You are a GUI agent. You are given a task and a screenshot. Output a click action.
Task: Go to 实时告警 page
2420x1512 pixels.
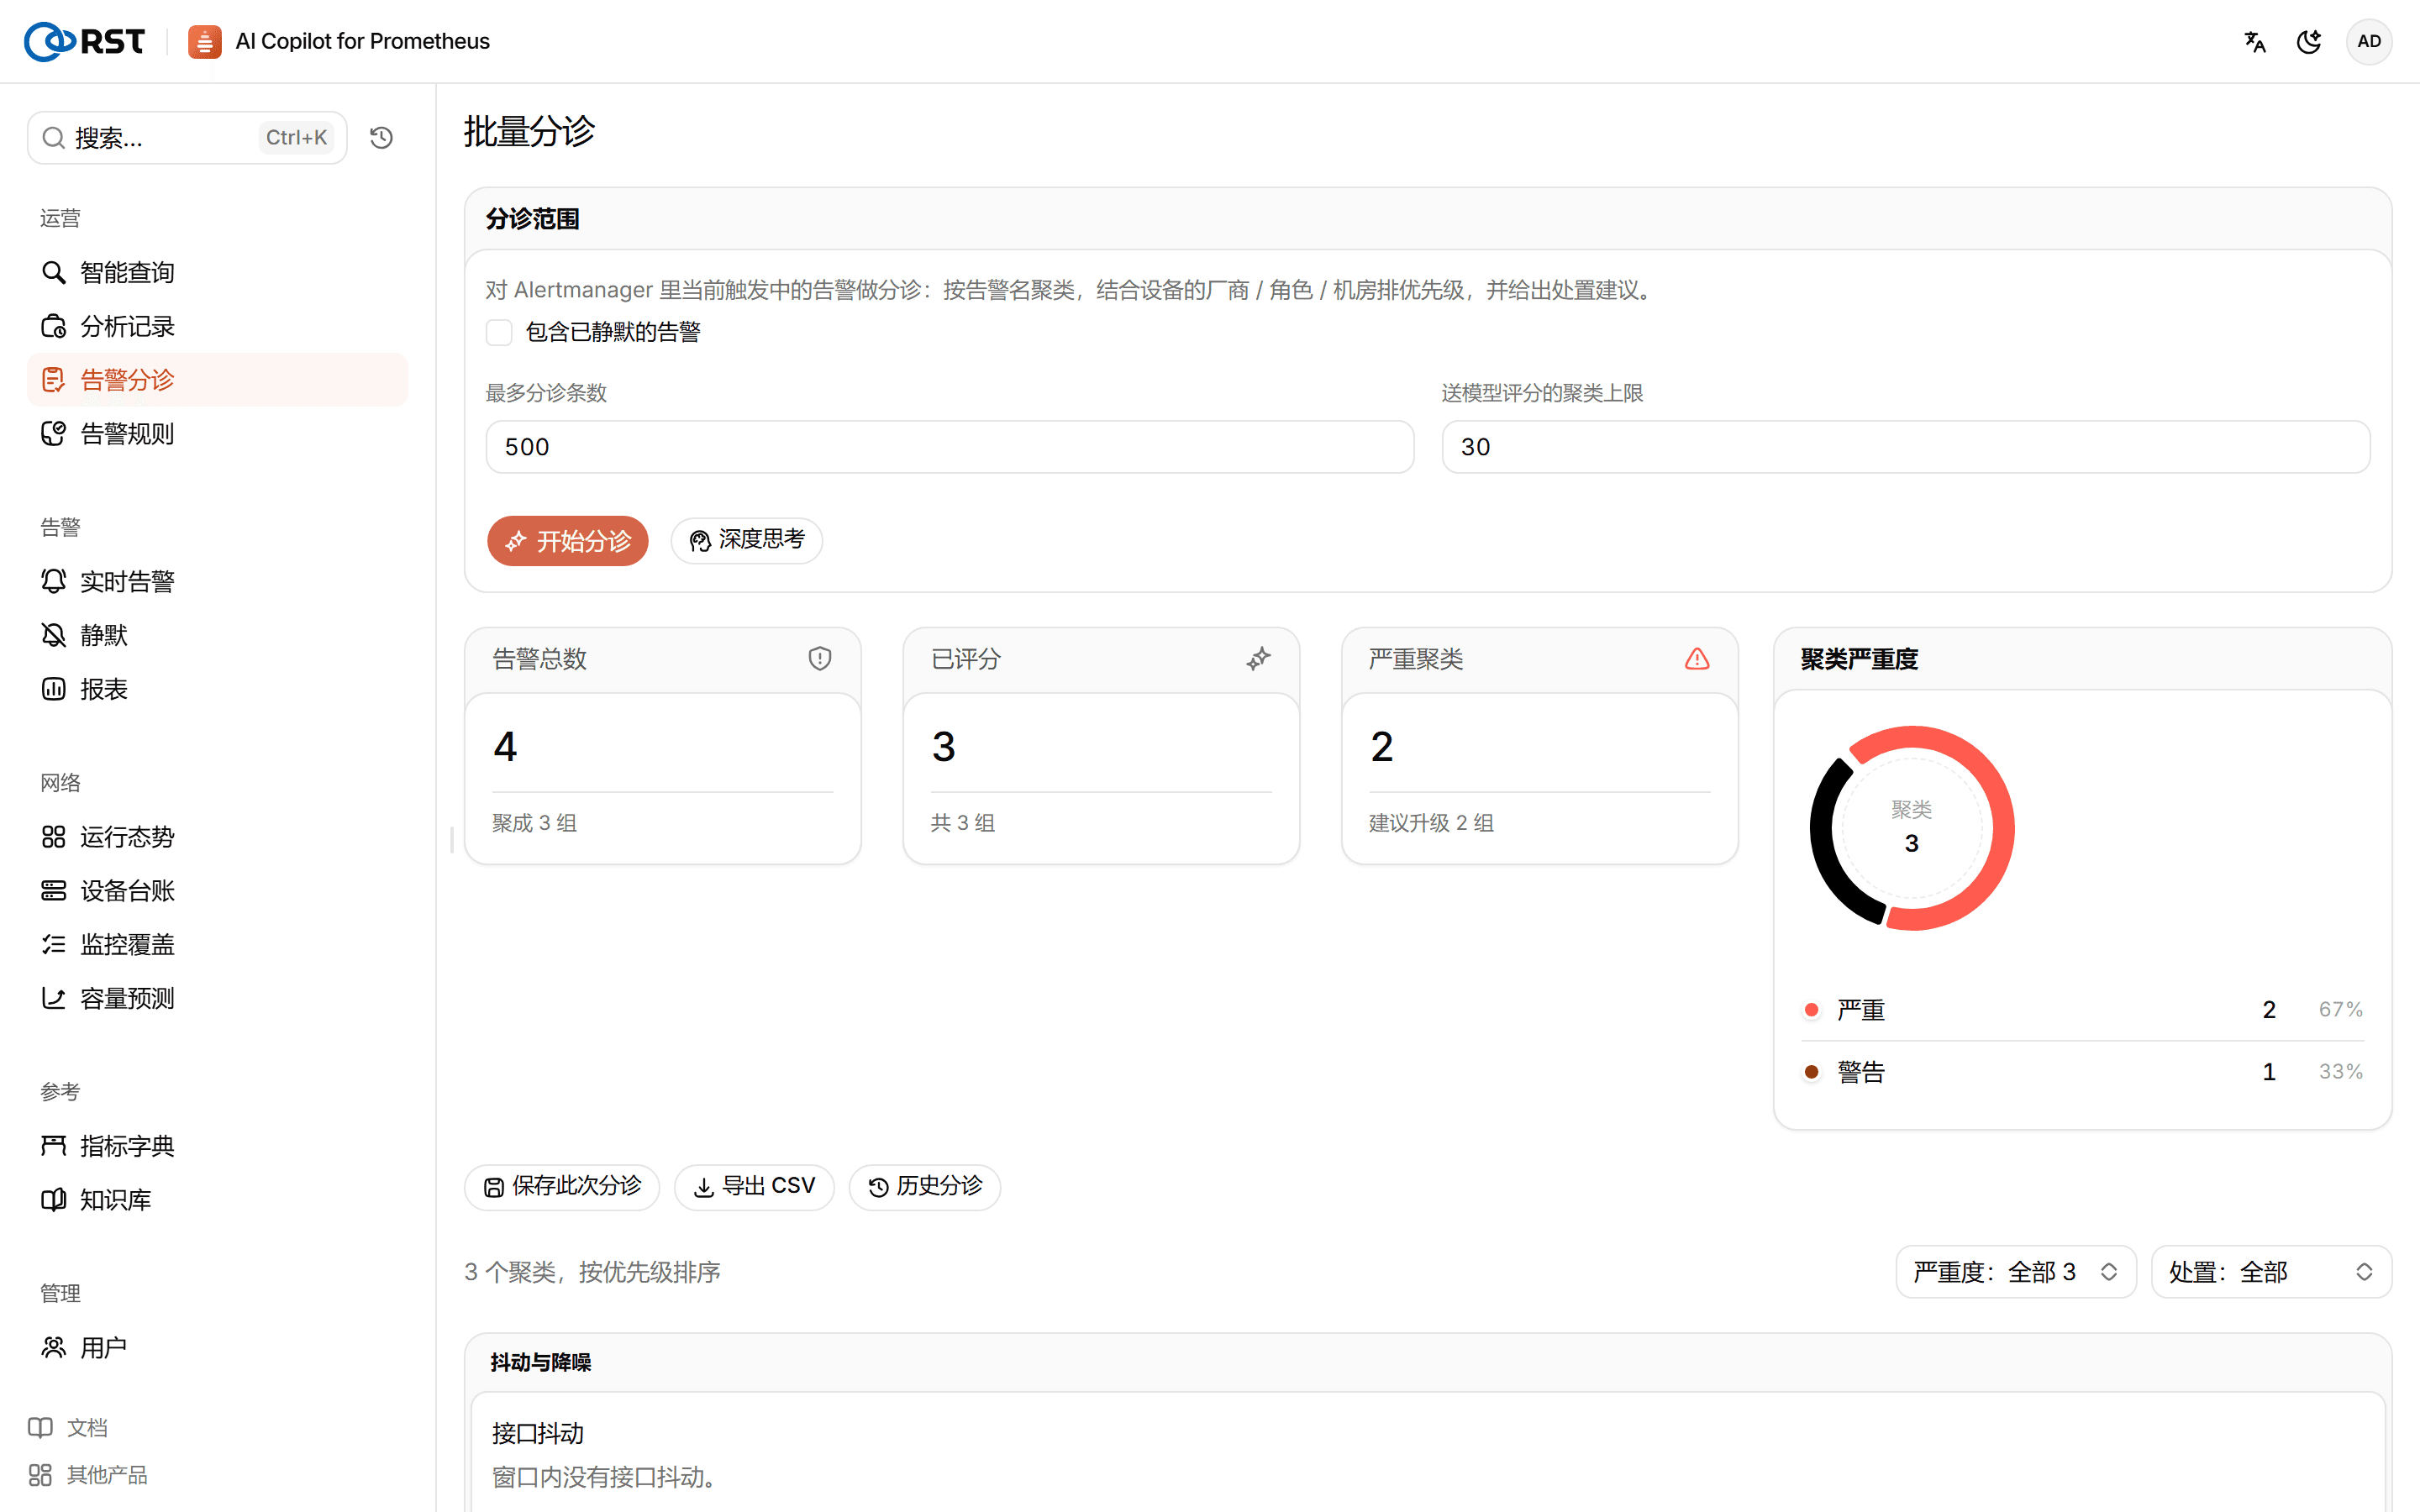click(x=217, y=581)
